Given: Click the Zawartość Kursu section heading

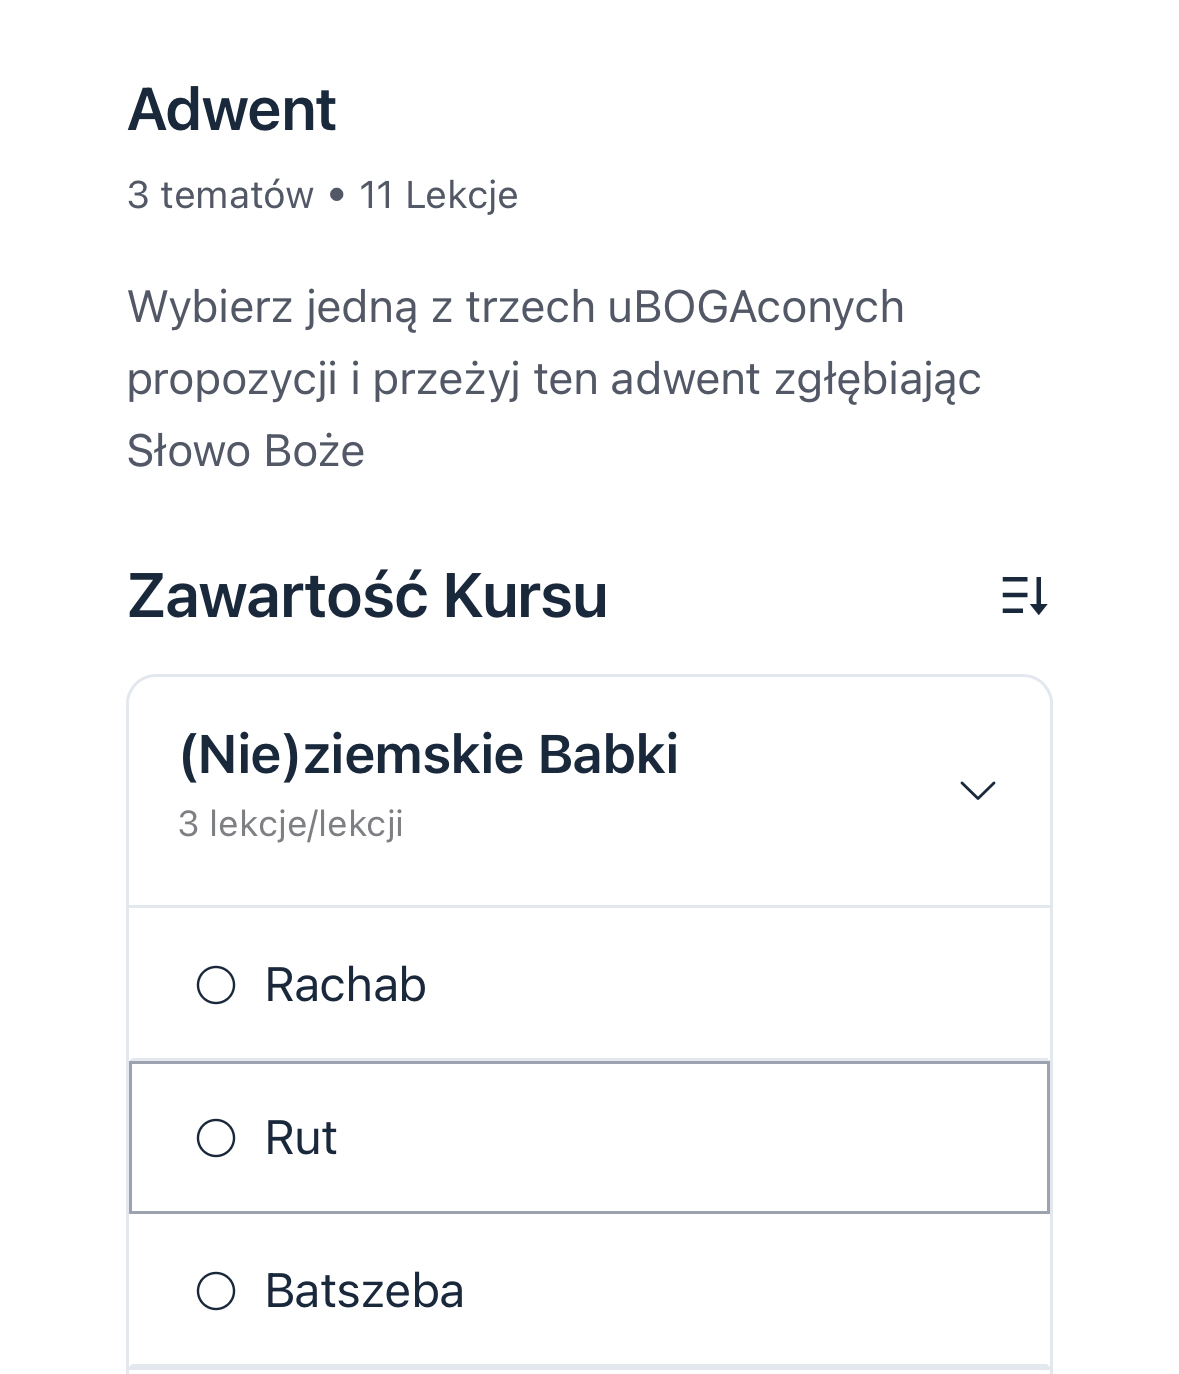Looking at the screenshot, I should pyautogui.click(x=367, y=596).
